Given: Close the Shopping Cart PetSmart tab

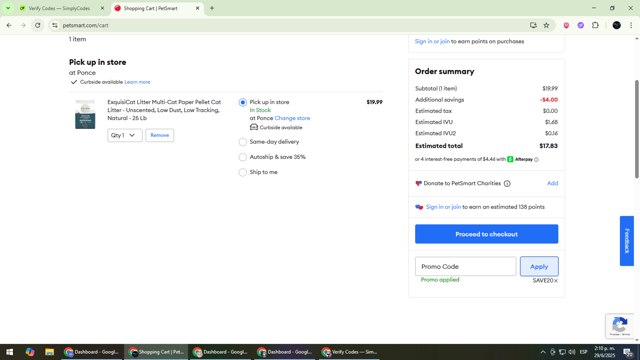Looking at the screenshot, I should point(198,8).
